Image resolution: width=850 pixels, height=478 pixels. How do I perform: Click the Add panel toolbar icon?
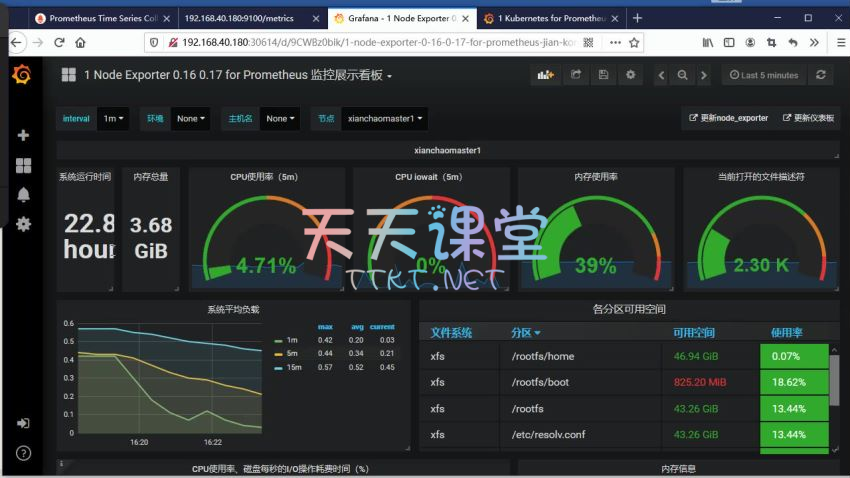pos(546,75)
